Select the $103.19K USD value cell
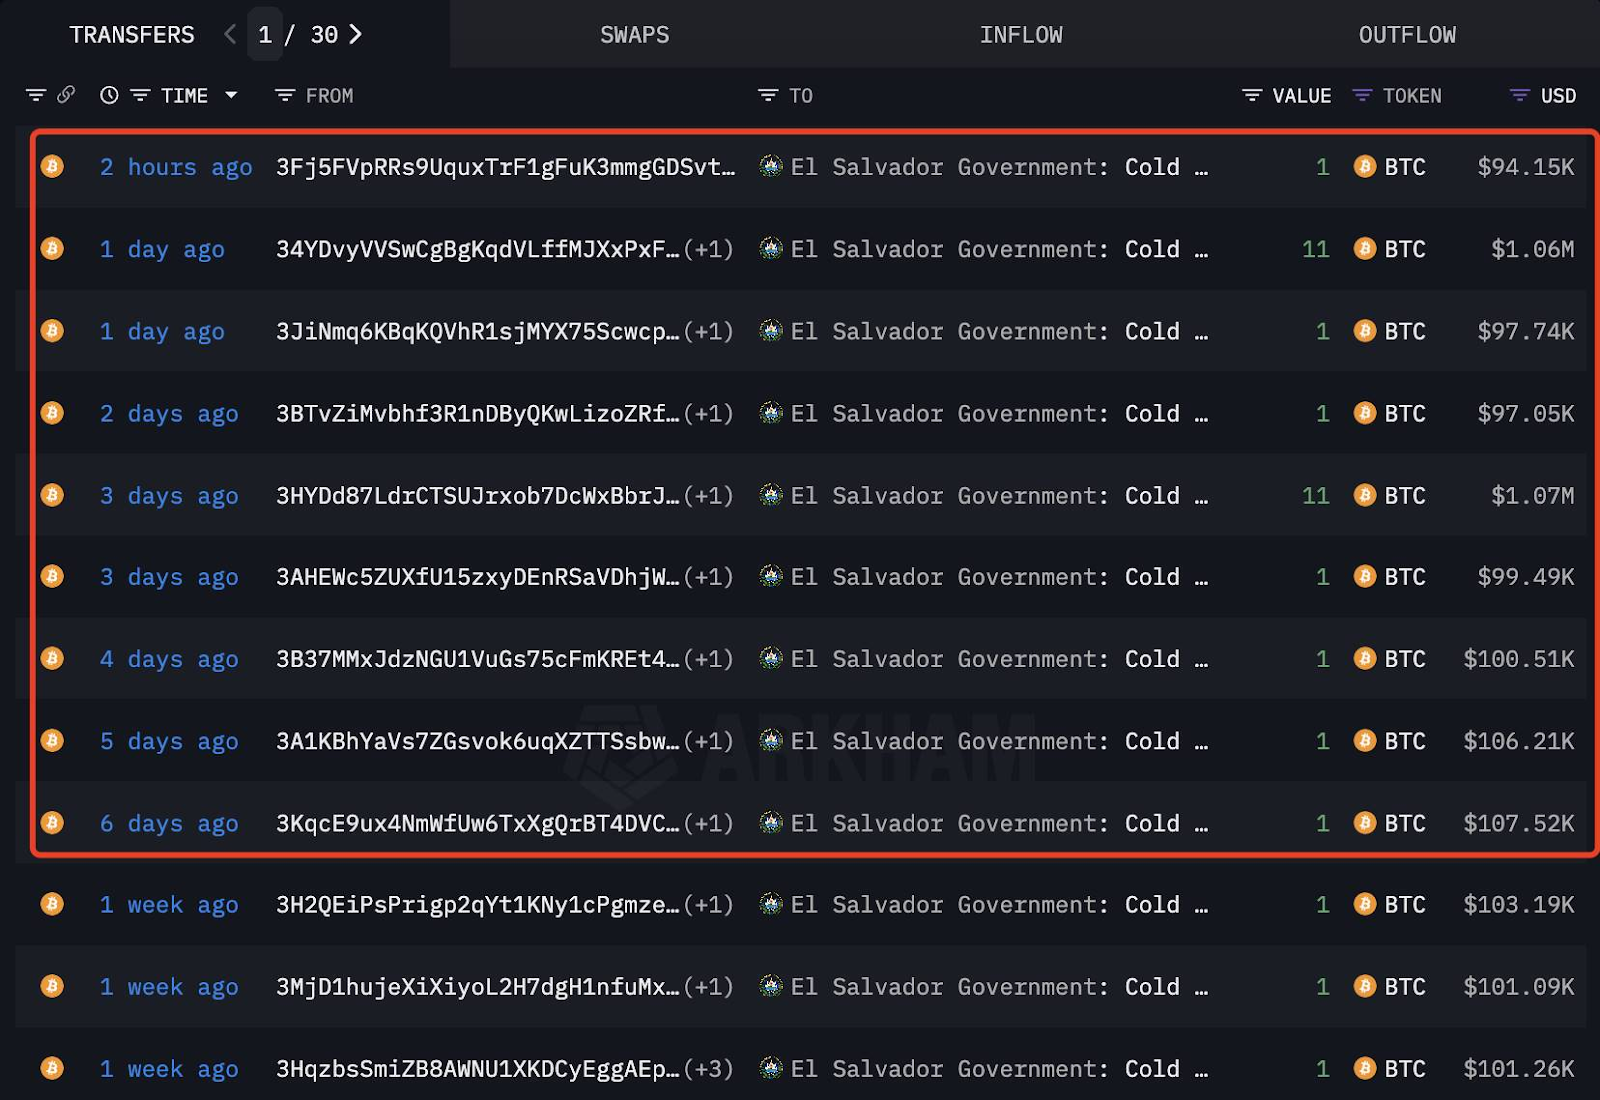Screen dimensions: 1600x1100 pos(1519,905)
